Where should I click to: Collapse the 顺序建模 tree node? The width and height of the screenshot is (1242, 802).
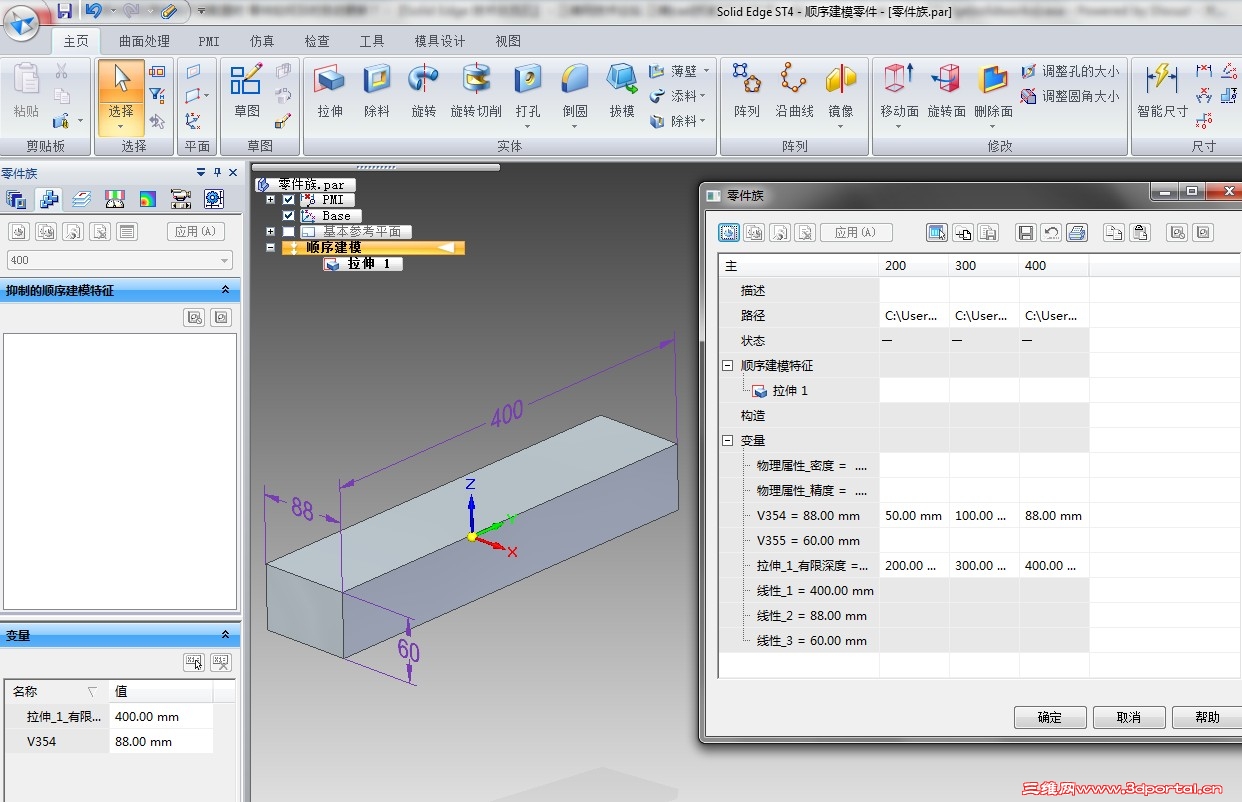(x=270, y=248)
